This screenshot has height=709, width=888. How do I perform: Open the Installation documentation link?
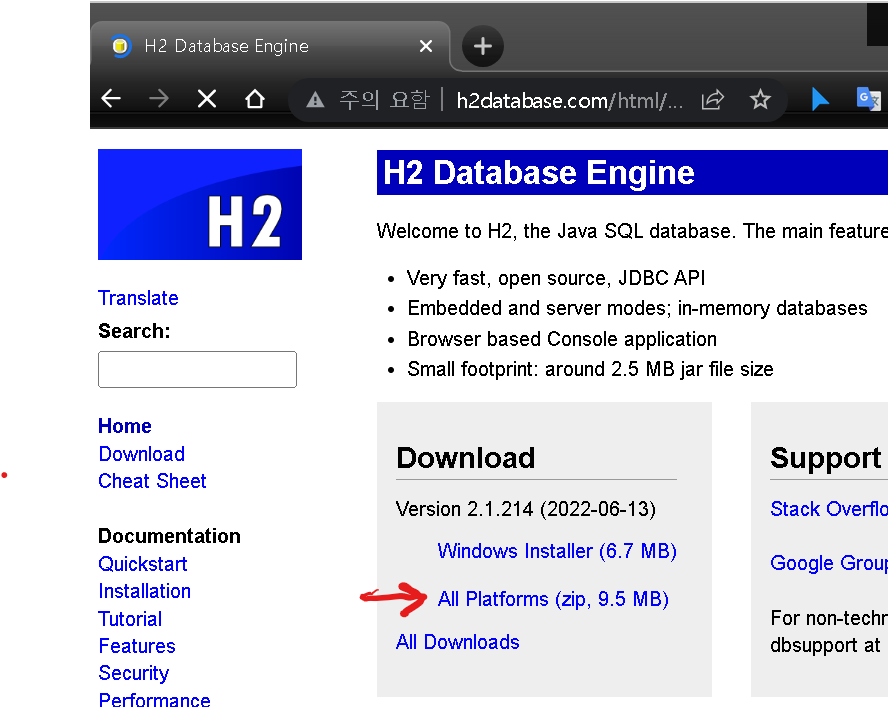point(144,591)
